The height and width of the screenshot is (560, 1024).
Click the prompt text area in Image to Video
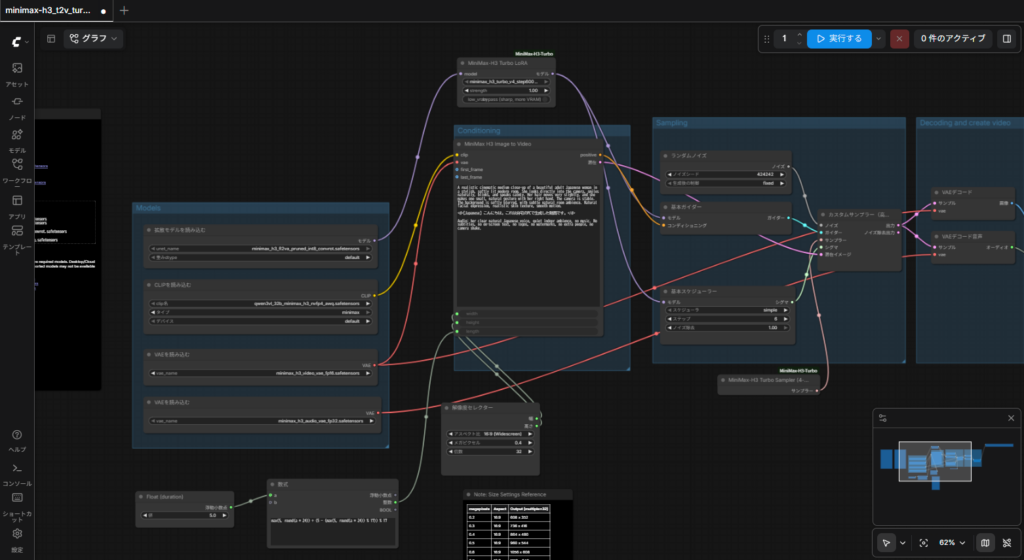528,245
